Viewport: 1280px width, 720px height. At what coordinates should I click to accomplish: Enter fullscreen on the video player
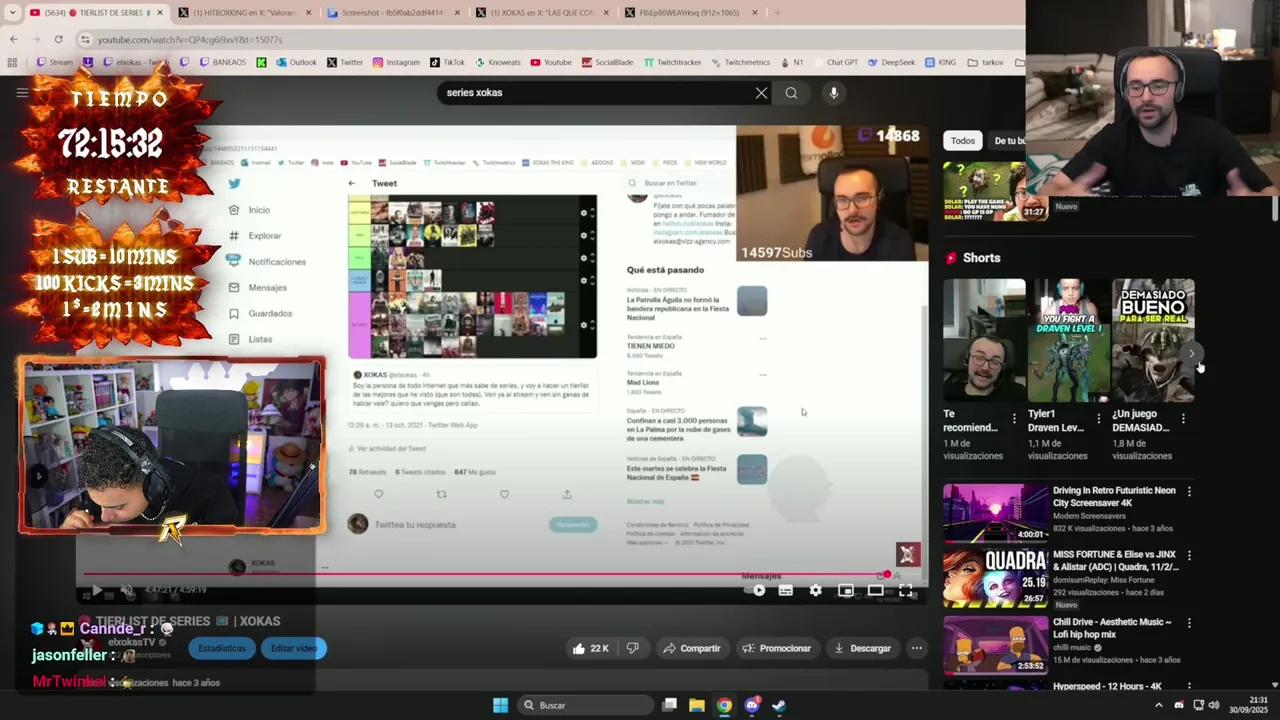pyautogui.click(x=906, y=591)
